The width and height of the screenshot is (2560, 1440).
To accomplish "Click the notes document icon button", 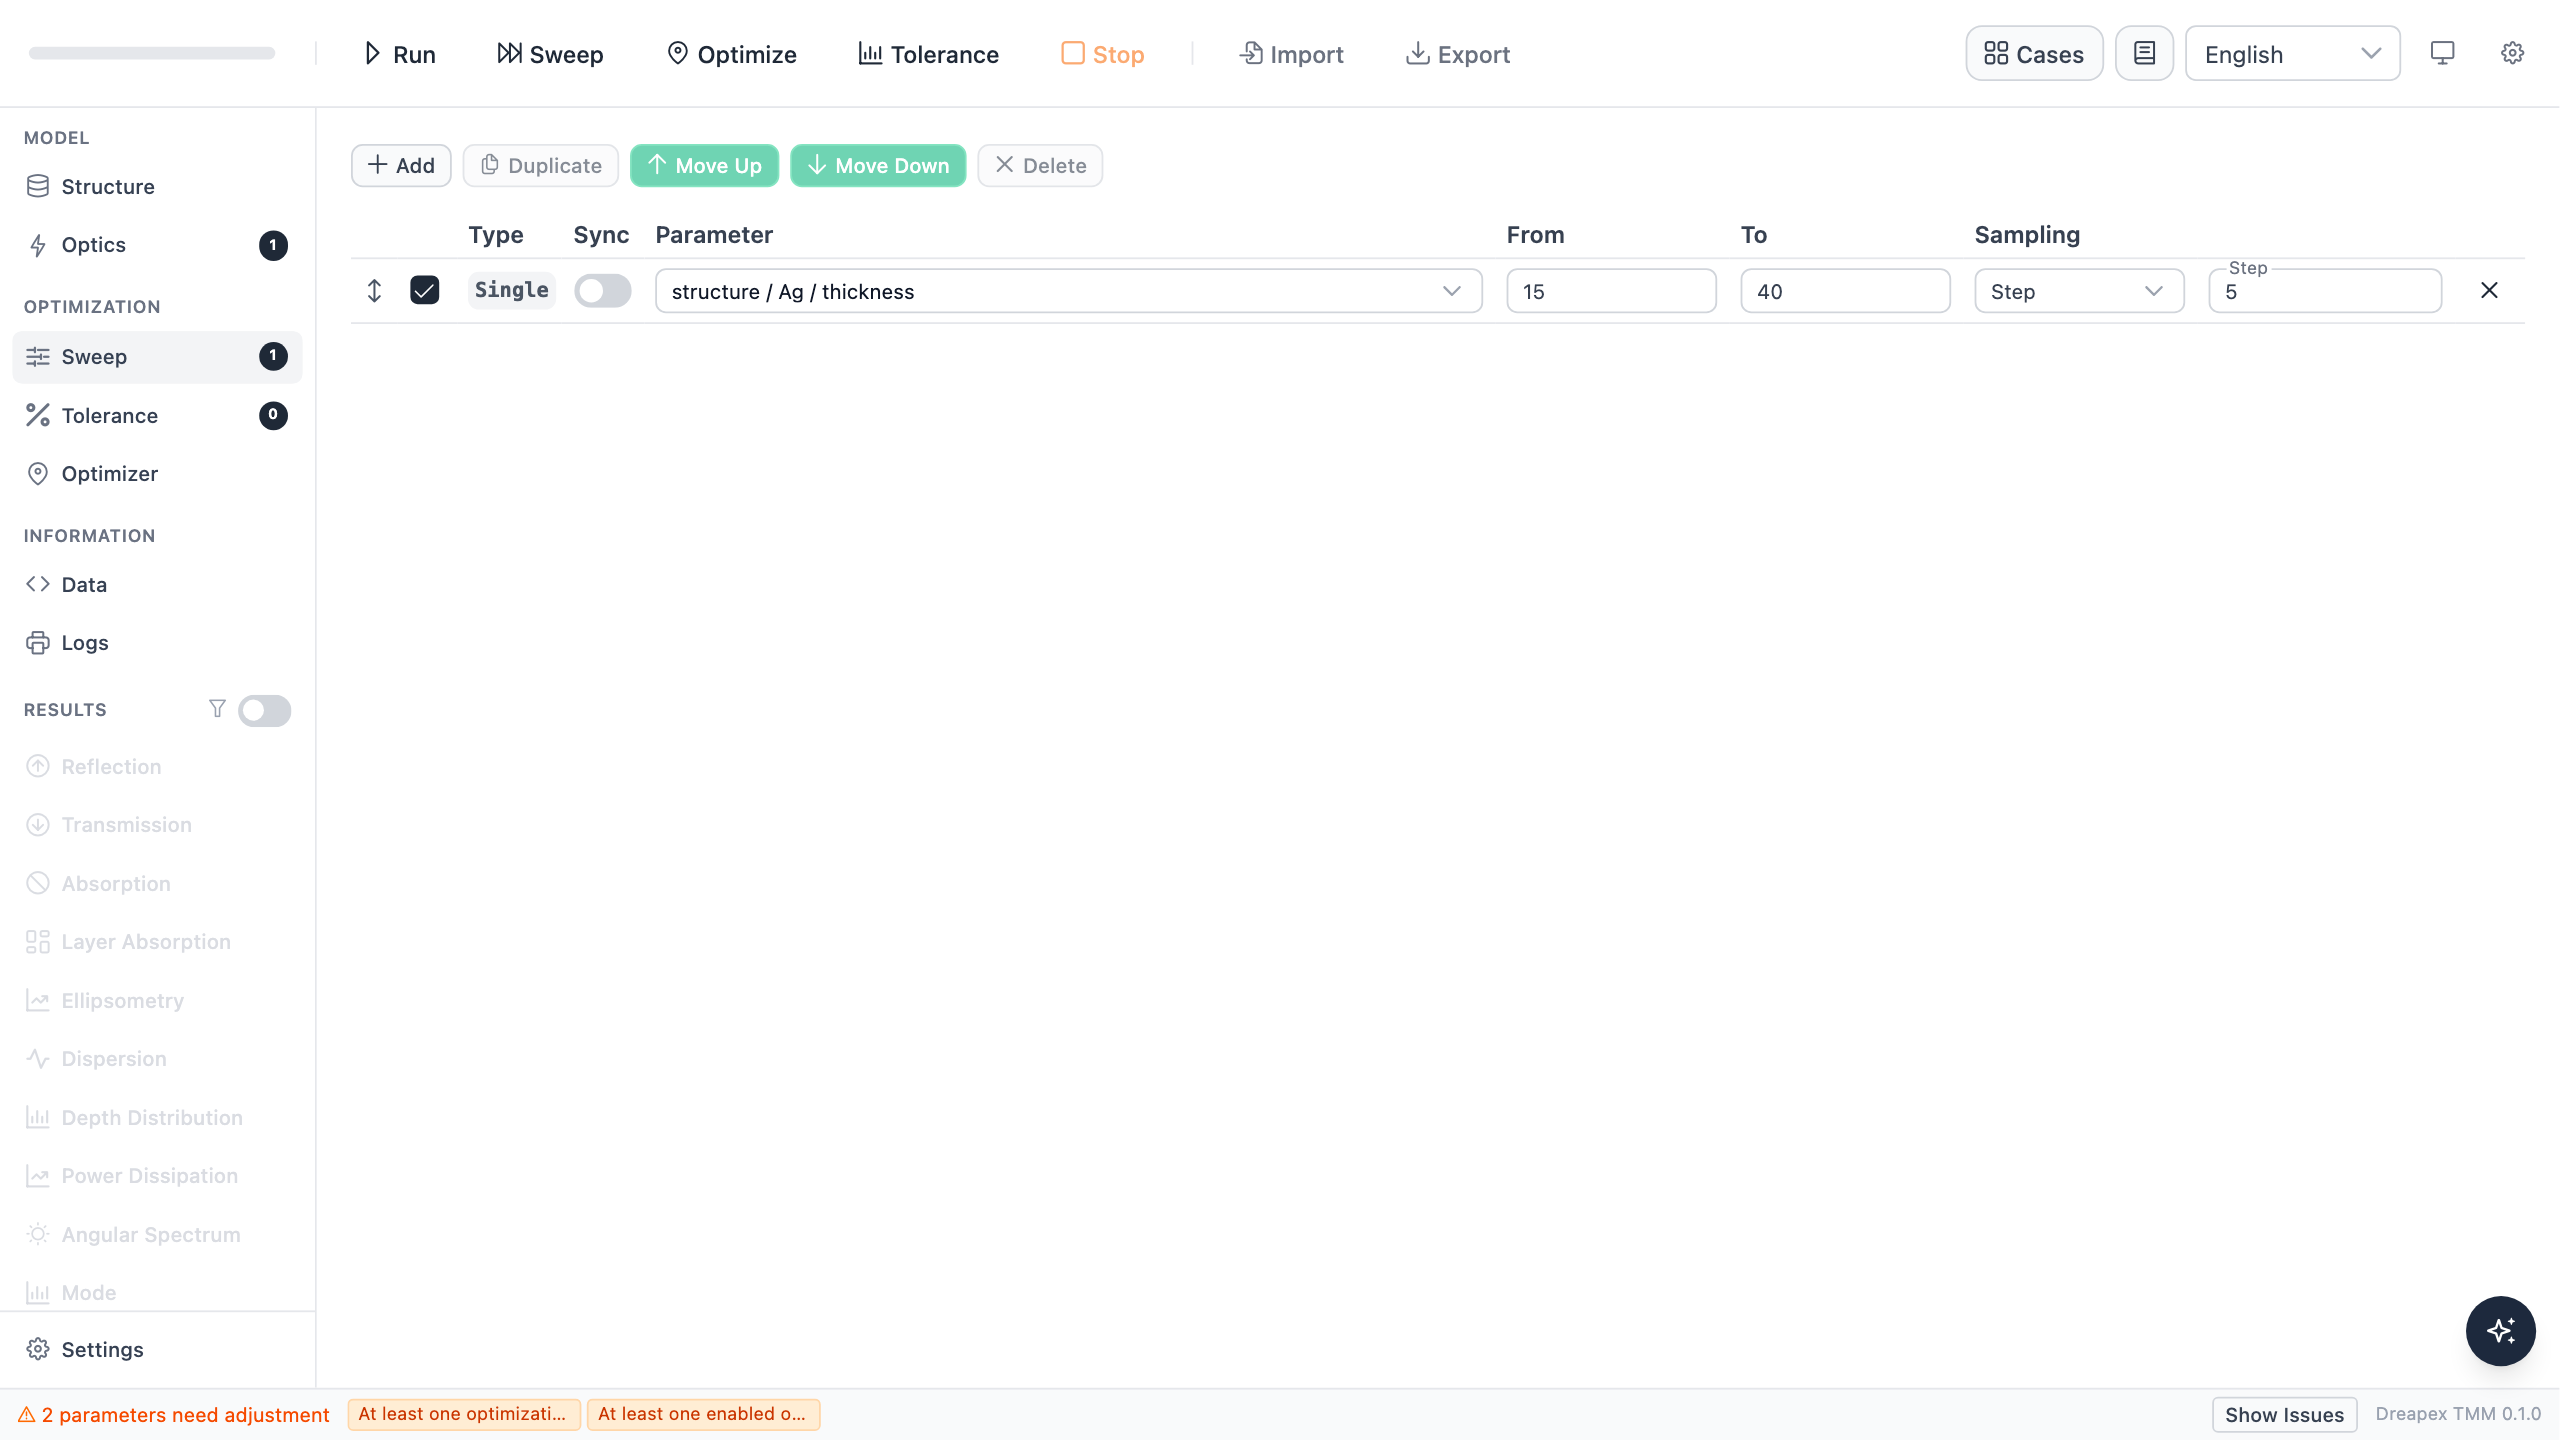I will pyautogui.click(x=2144, y=54).
